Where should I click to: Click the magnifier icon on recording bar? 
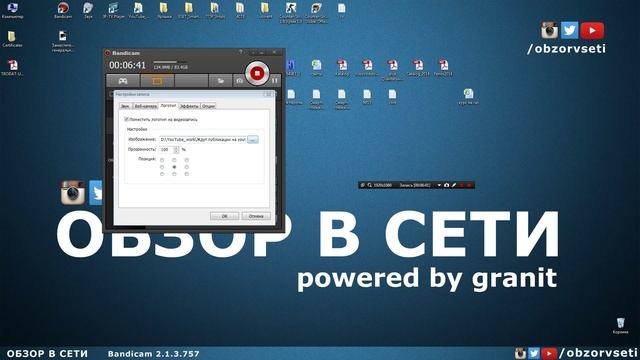[x=369, y=185]
